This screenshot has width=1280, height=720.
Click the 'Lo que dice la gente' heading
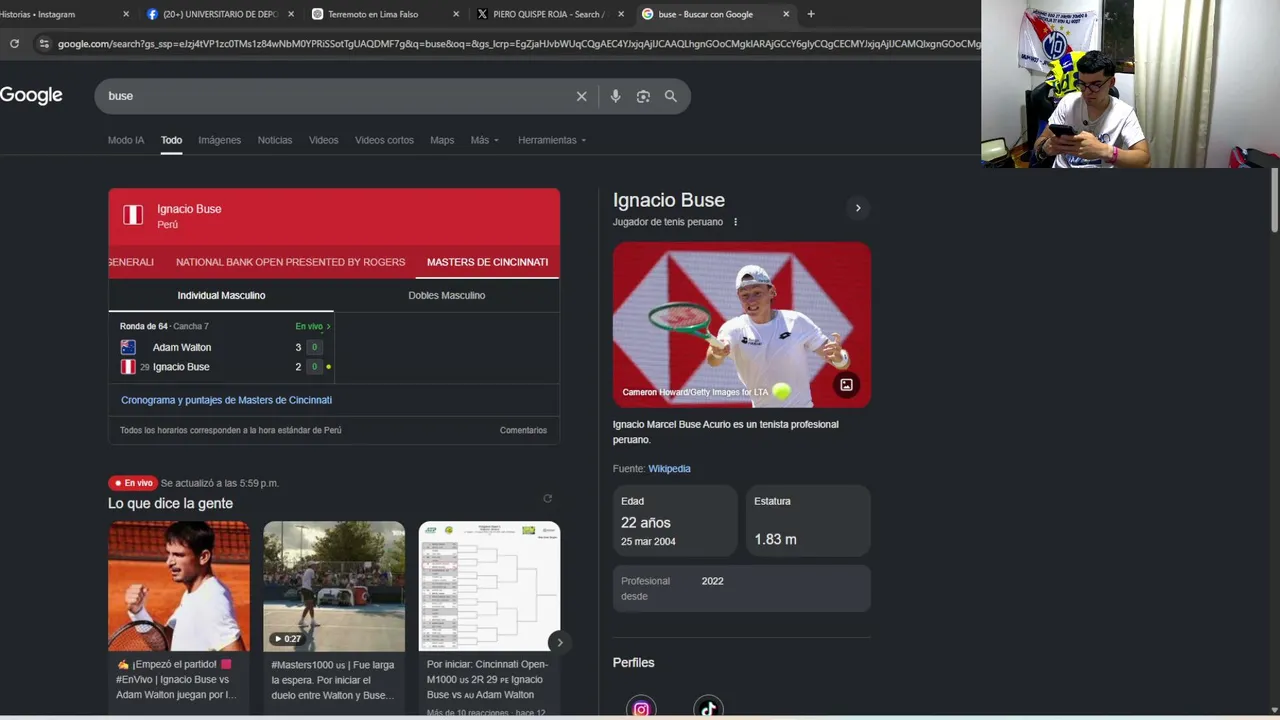[x=170, y=503]
